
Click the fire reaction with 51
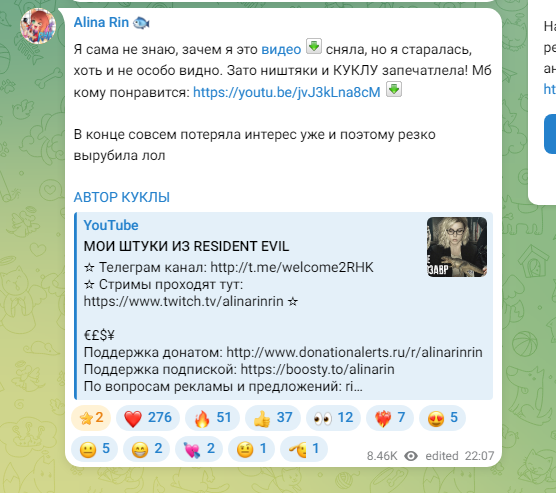[x=212, y=418]
